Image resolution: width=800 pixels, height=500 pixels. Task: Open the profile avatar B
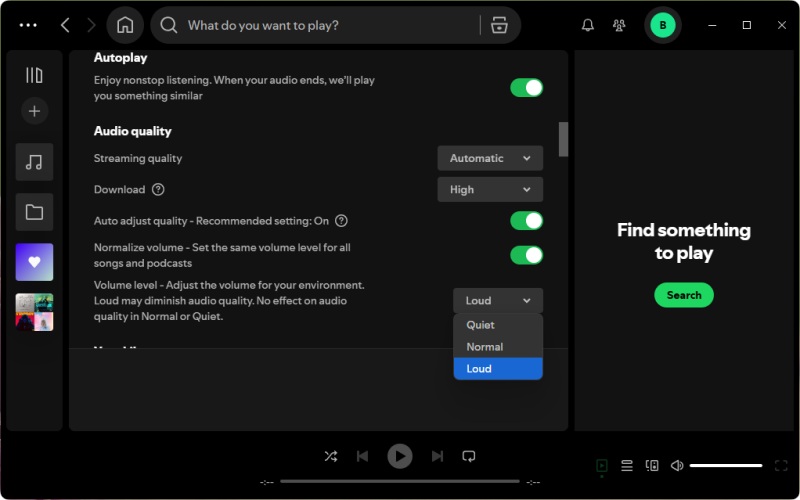point(663,25)
